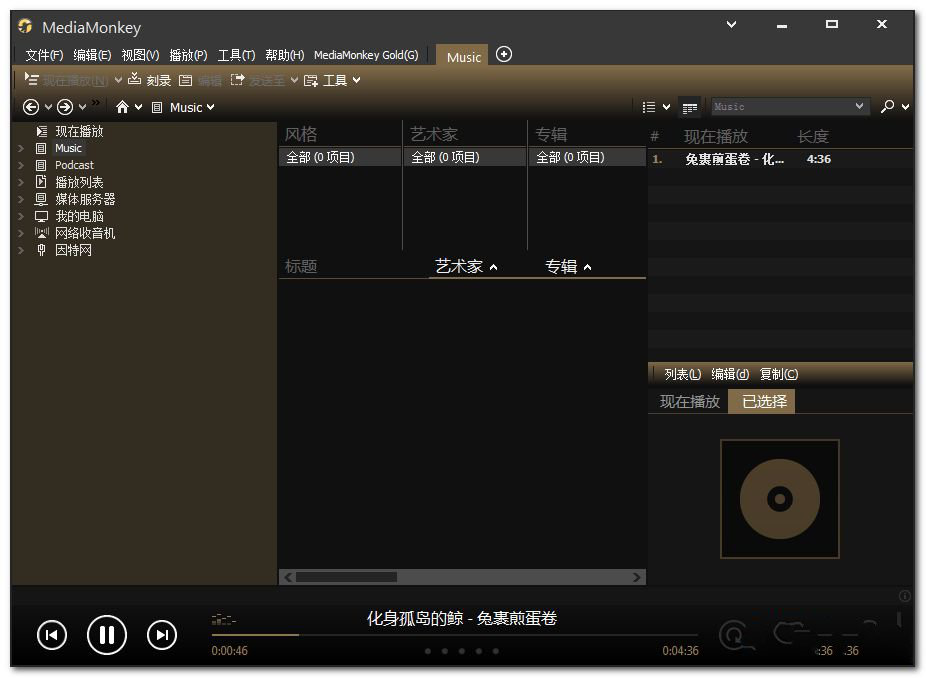Open the Home icon dropdown arrow
The image size is (926, 678).
tap(138, 107)
